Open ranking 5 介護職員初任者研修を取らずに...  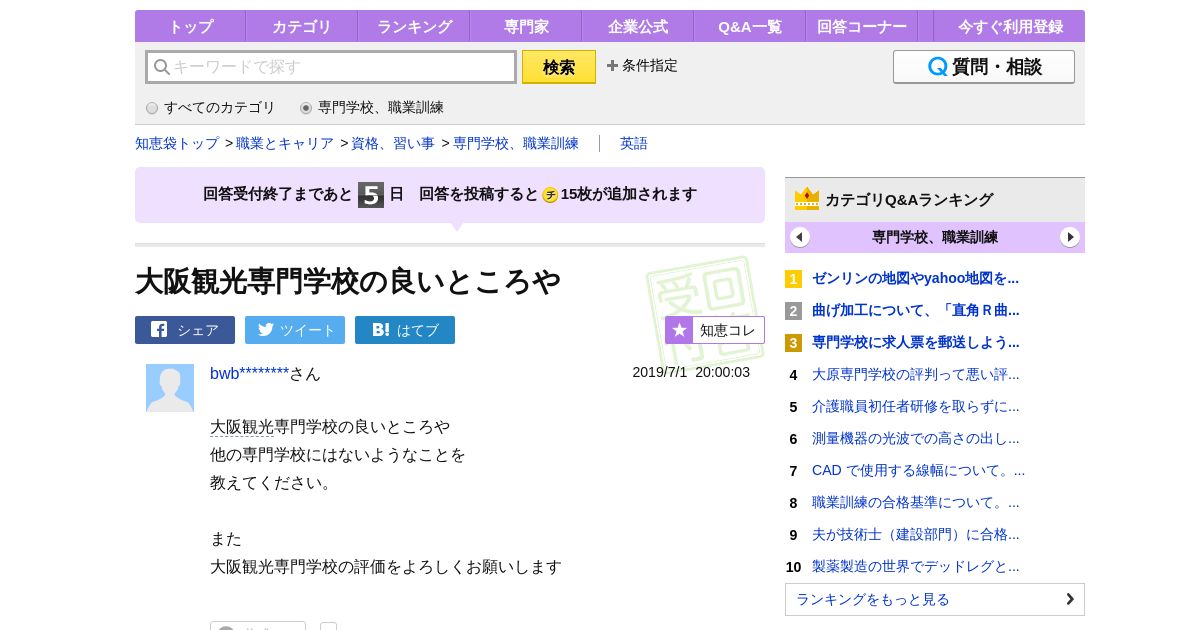pyautogui.click(x=915, y=406)
